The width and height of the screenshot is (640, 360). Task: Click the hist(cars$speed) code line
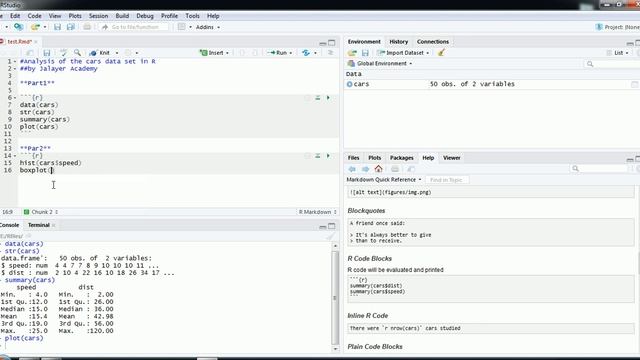(51, 163)
